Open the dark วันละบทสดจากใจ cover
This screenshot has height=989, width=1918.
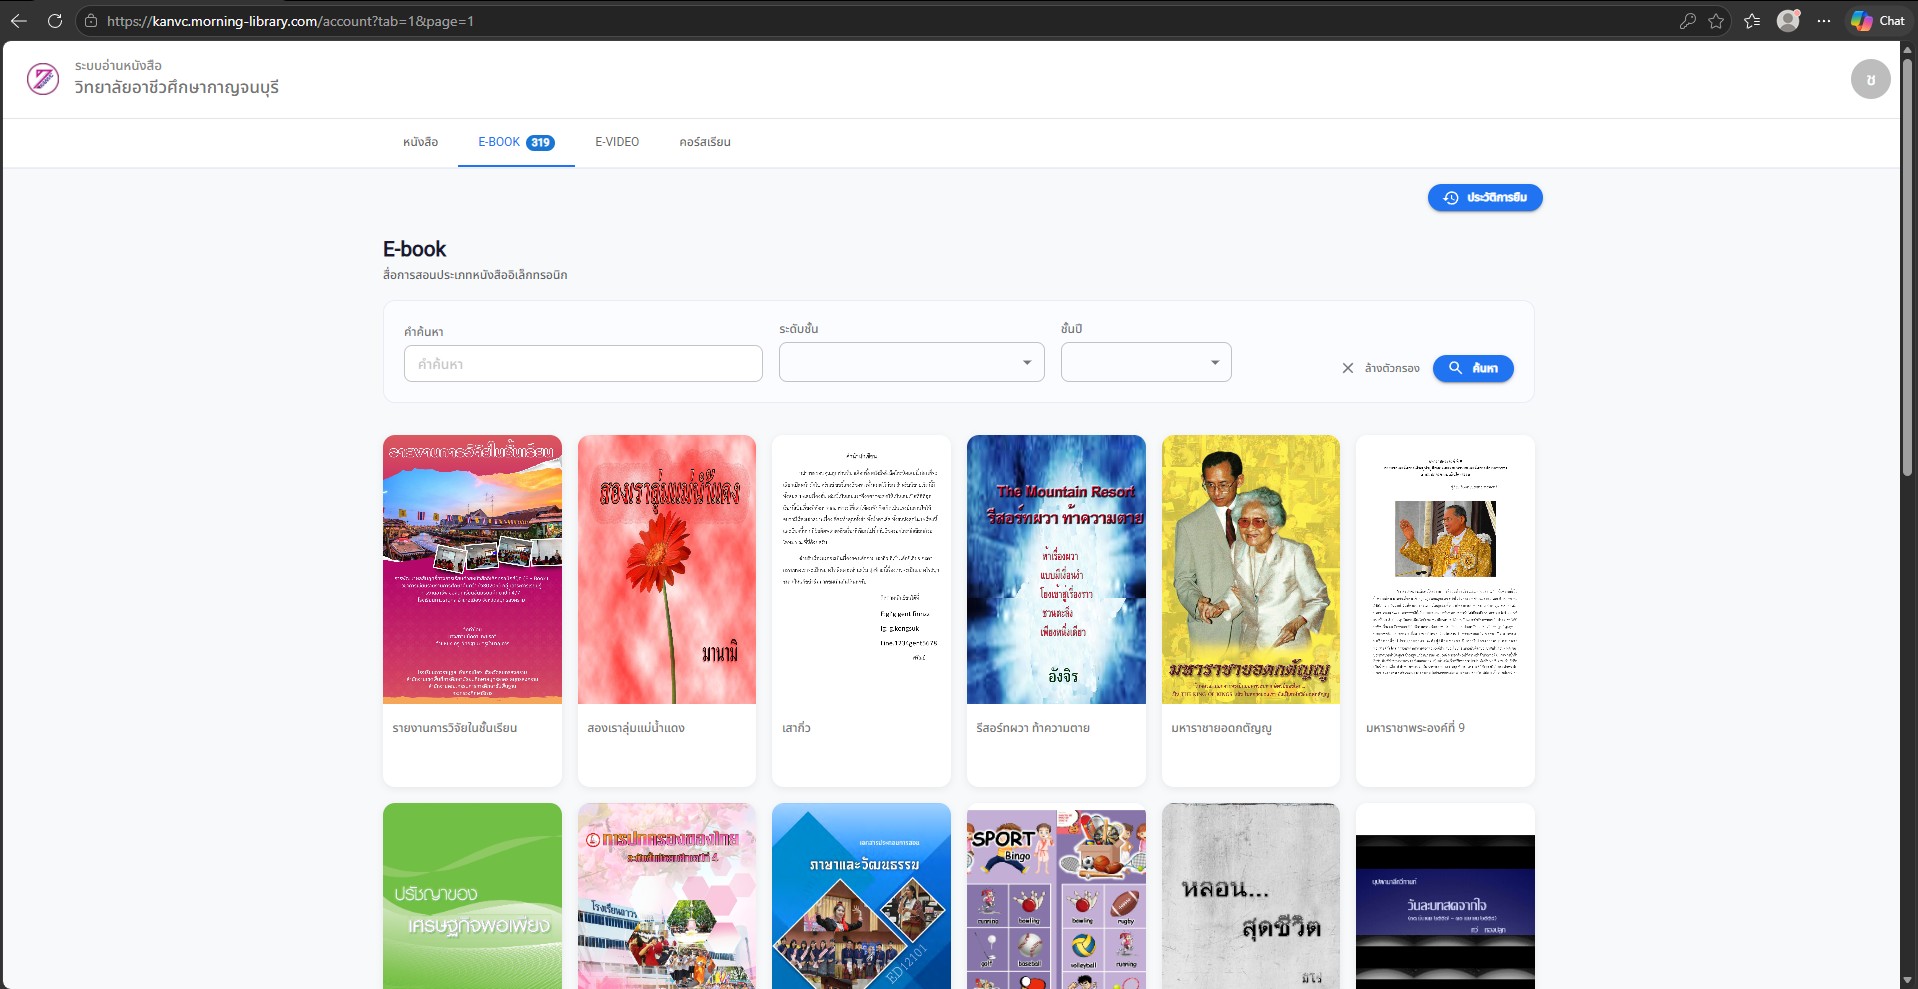[1445, 896]
